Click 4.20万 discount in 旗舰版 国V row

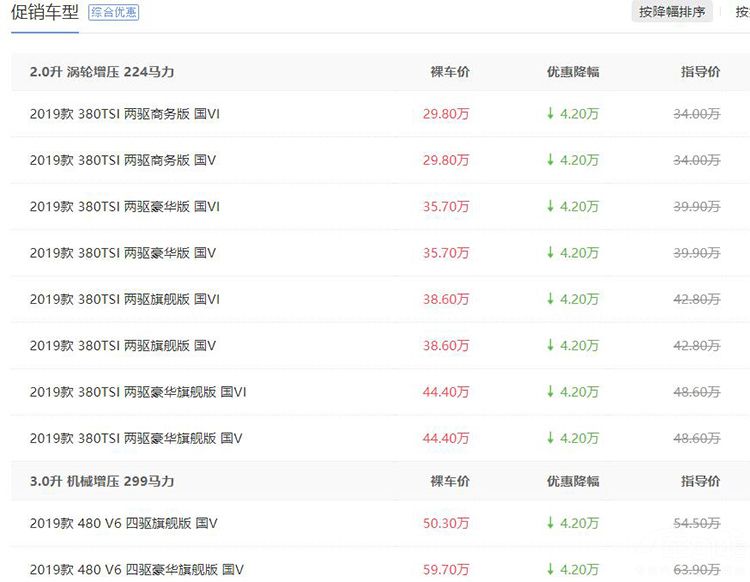pyautogui.click(x=579, y=346)
